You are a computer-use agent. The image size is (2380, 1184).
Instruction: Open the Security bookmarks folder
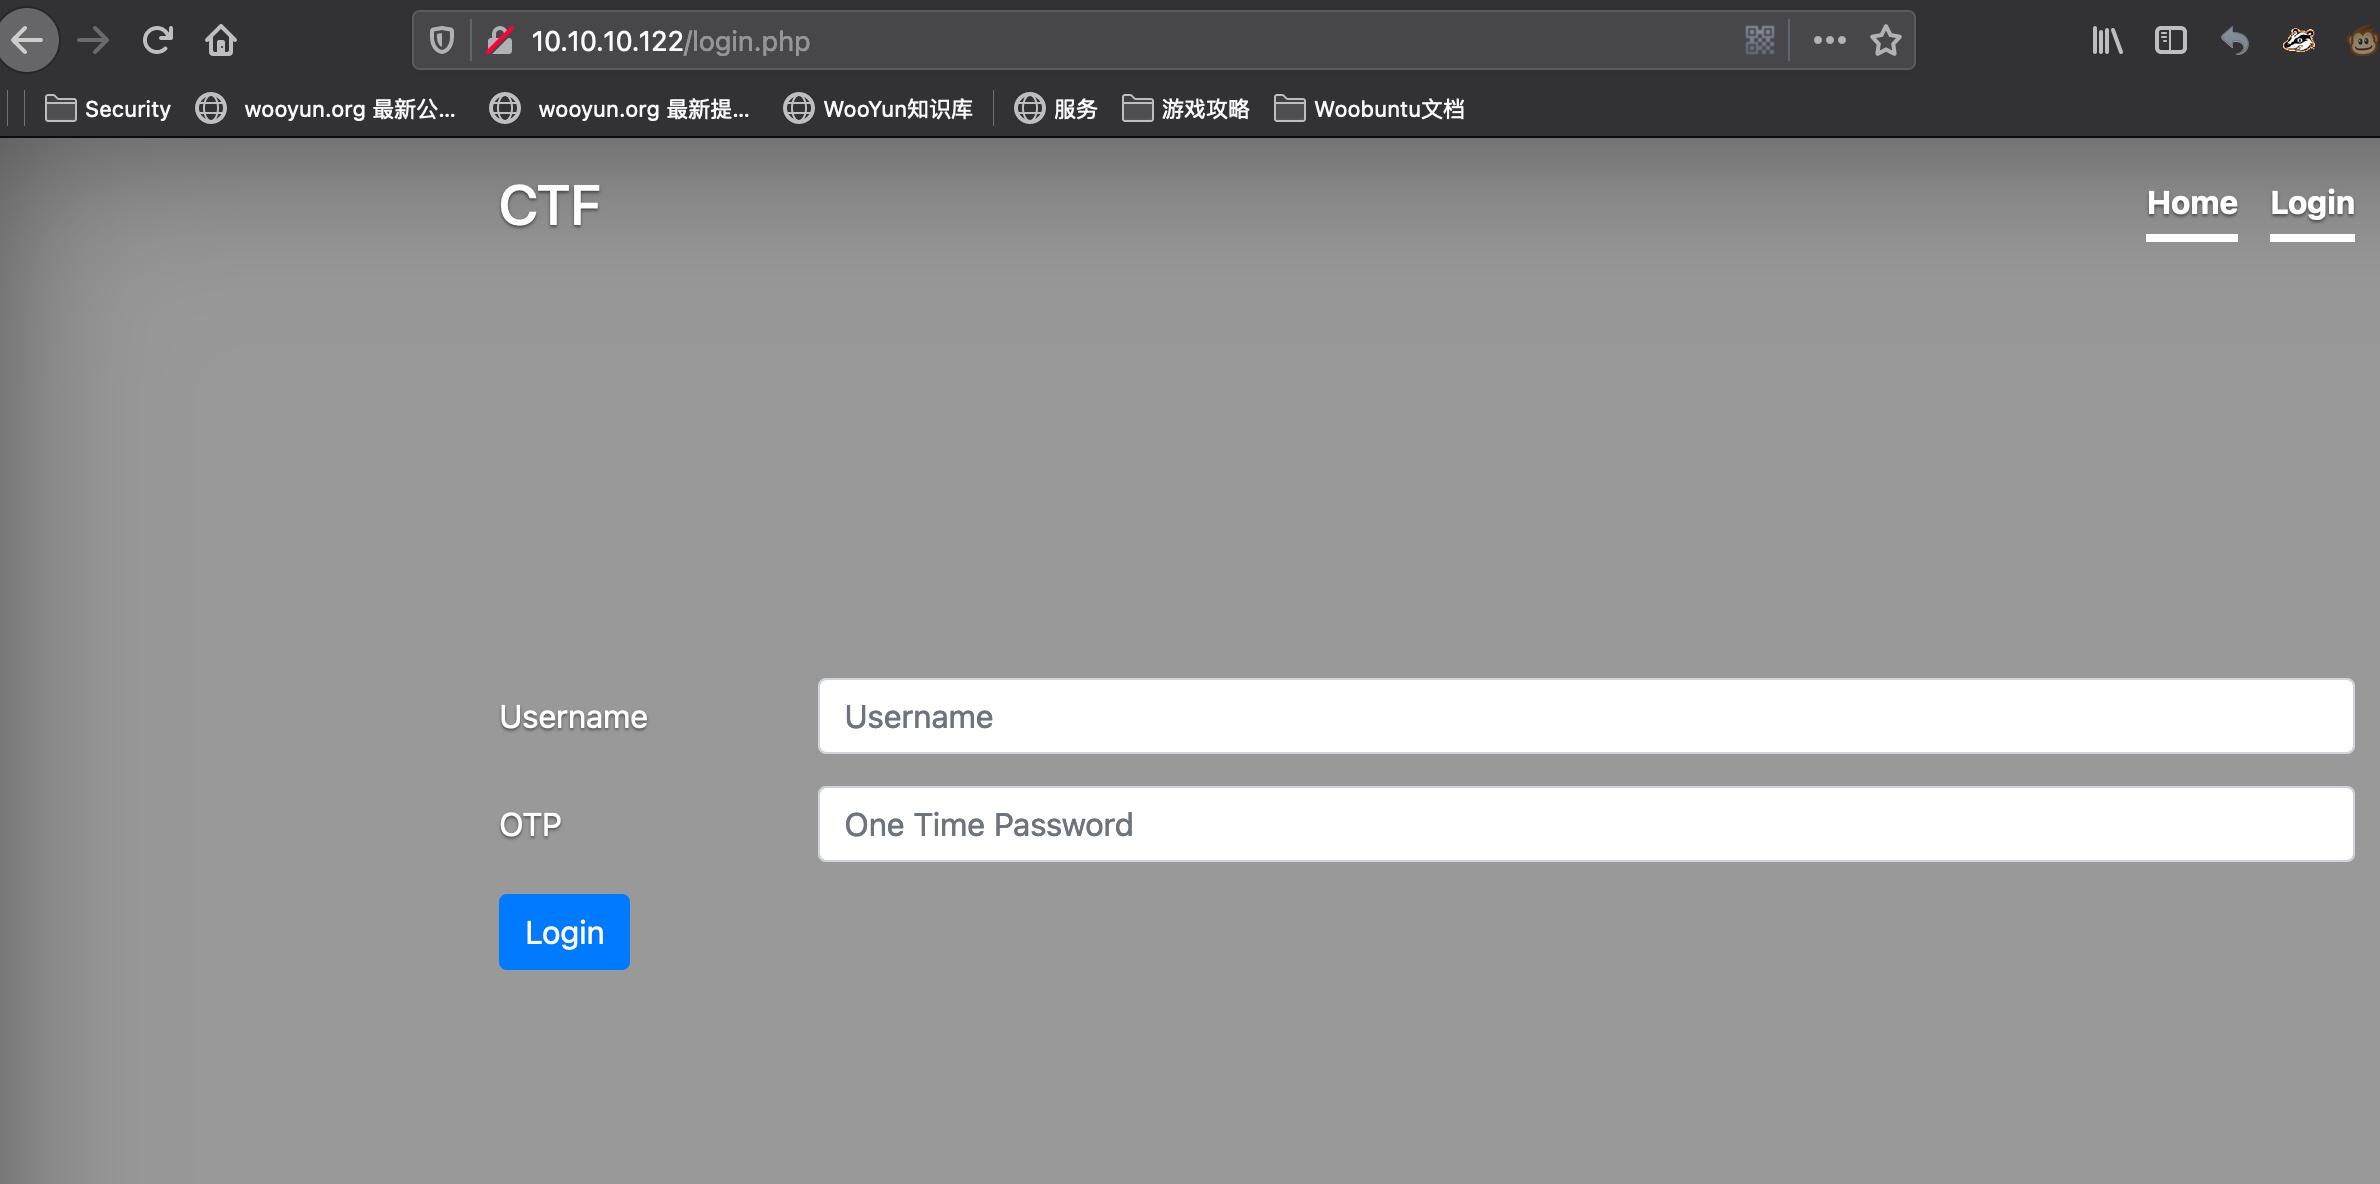point(108,108)
